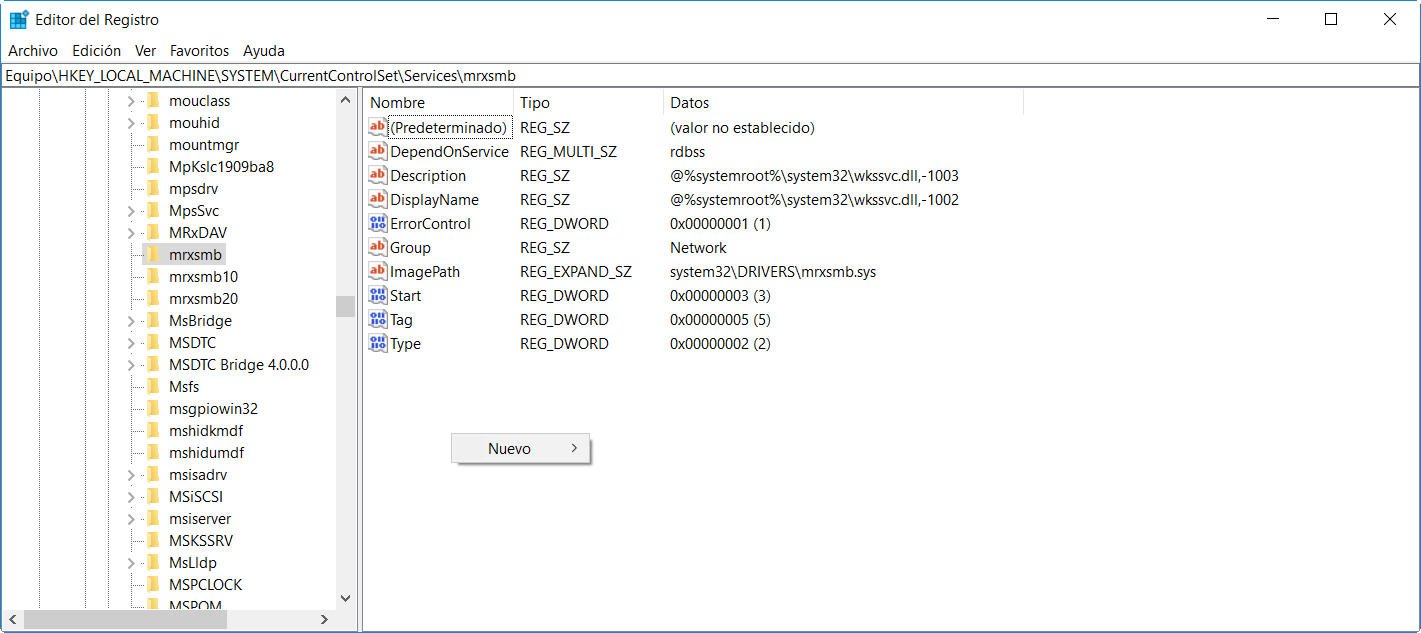Image resolution: width=1421 pixels, height=633 pixels.
Task: Open the Ayuda menu
Action: (x=264, y=51)
